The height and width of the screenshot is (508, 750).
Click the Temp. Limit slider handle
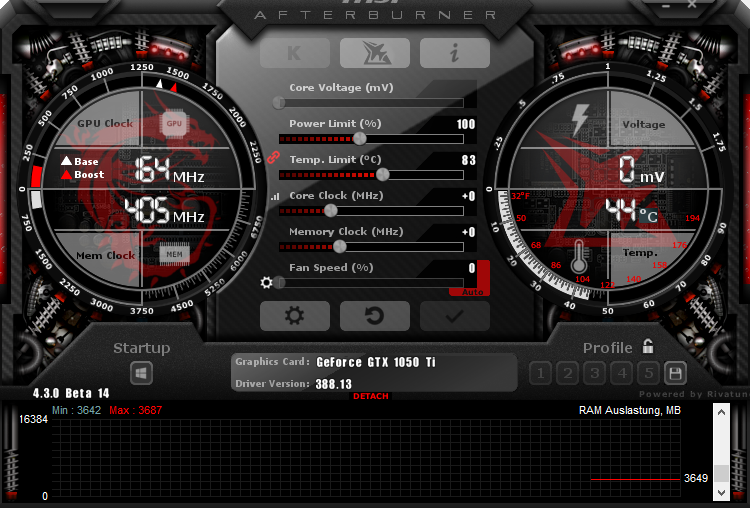coord(383,175)
